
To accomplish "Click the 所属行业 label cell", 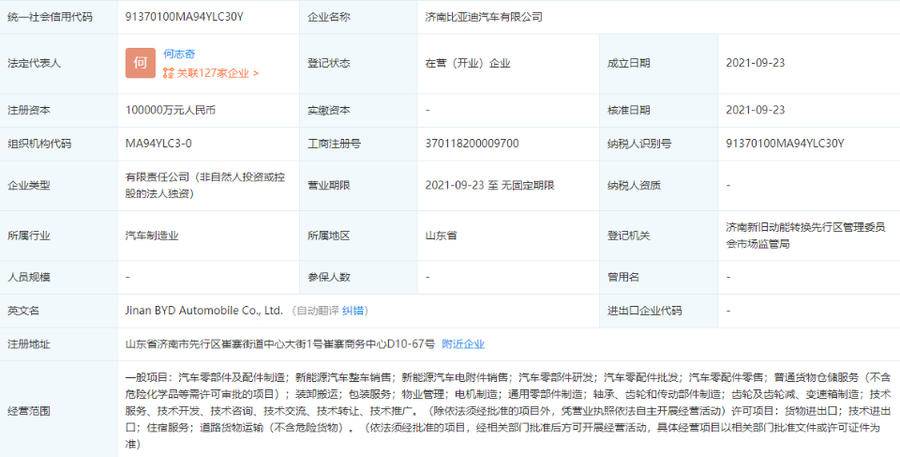I will 59,235.
